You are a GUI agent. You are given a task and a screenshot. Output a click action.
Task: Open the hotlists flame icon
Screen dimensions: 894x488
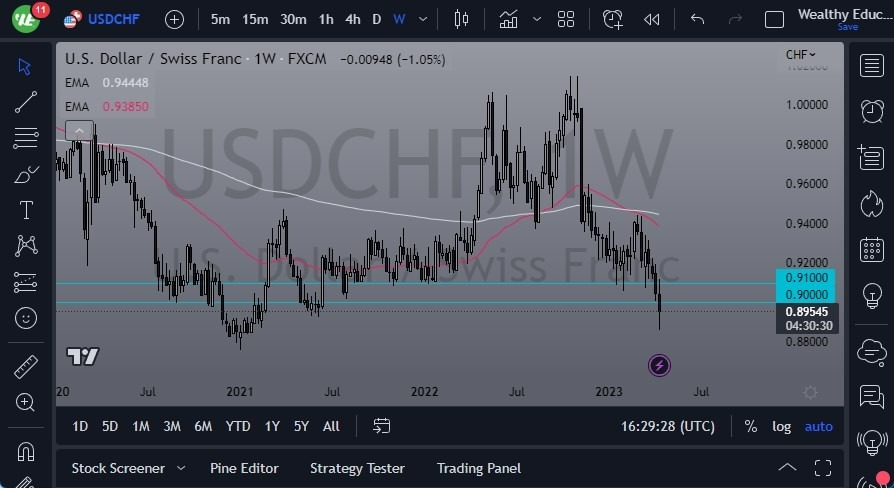click(872, 204)
